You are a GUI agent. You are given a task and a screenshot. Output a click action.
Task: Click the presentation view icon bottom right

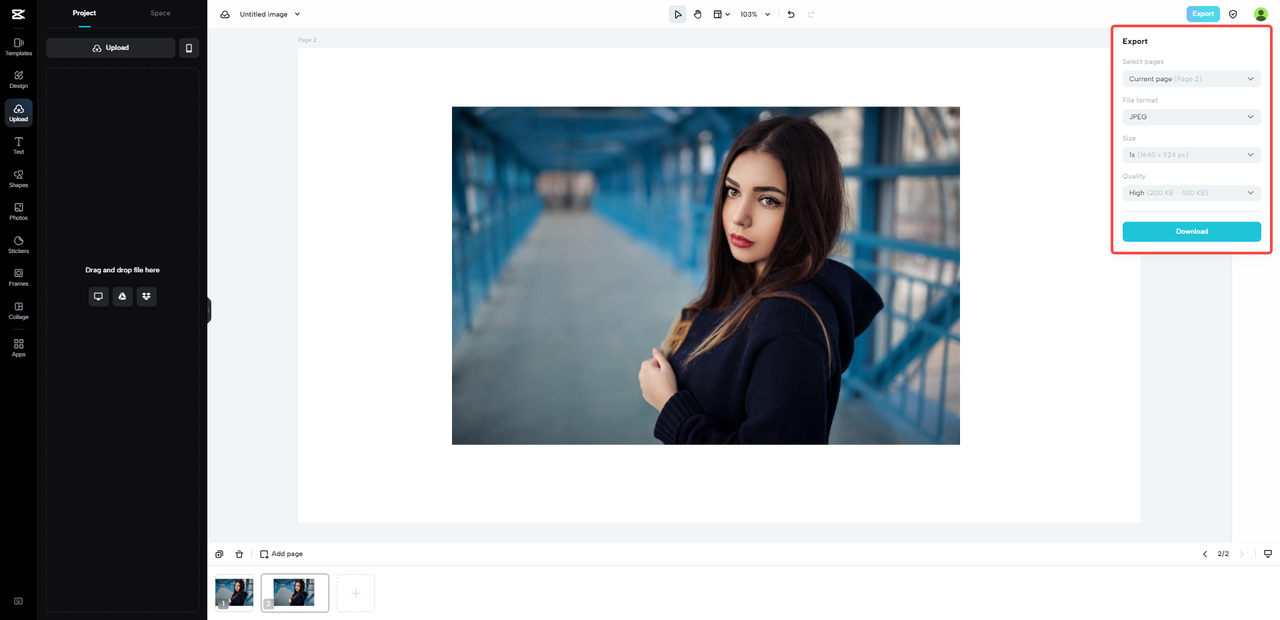pyautogui.click(x=1268, y=554)
